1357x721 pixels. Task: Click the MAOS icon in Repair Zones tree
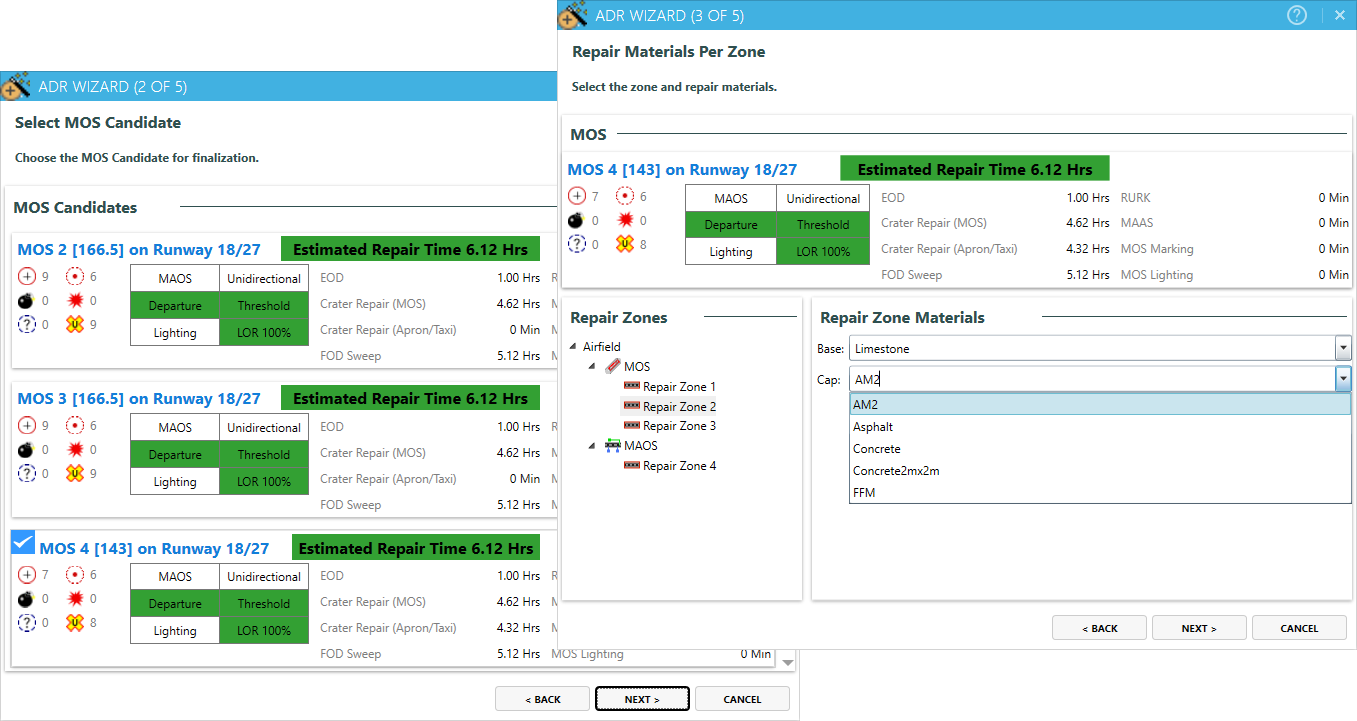click(x=612, y=446)
